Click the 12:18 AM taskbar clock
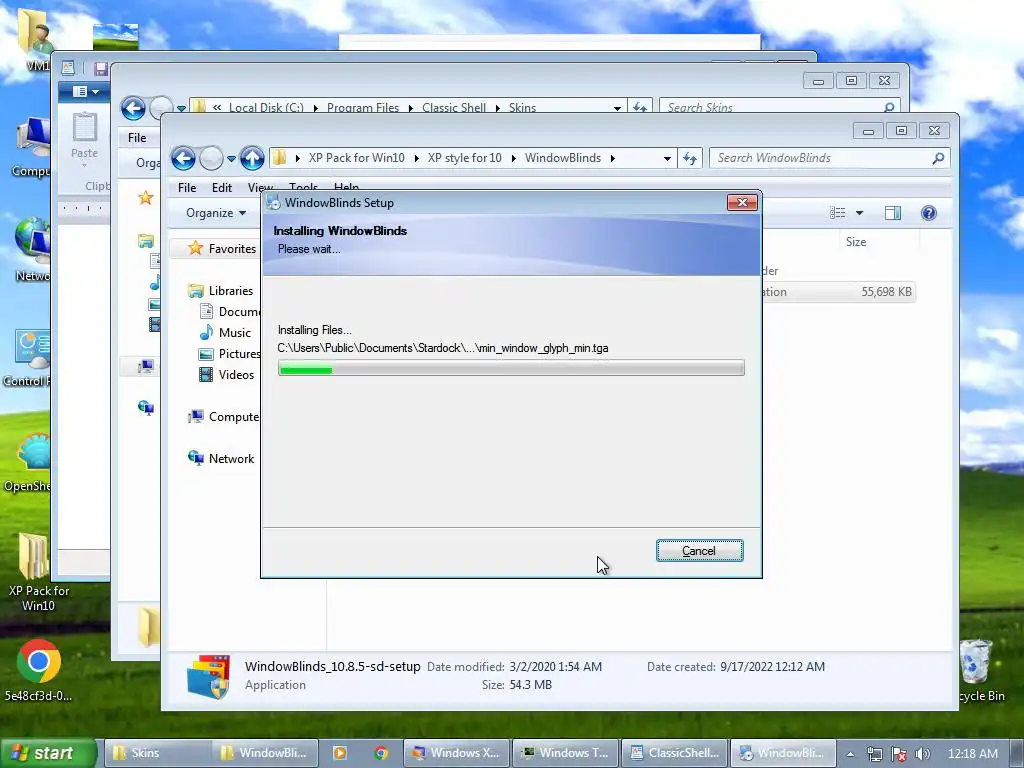The height and width of the screenshot is (768, 1024). coord(972,754)
